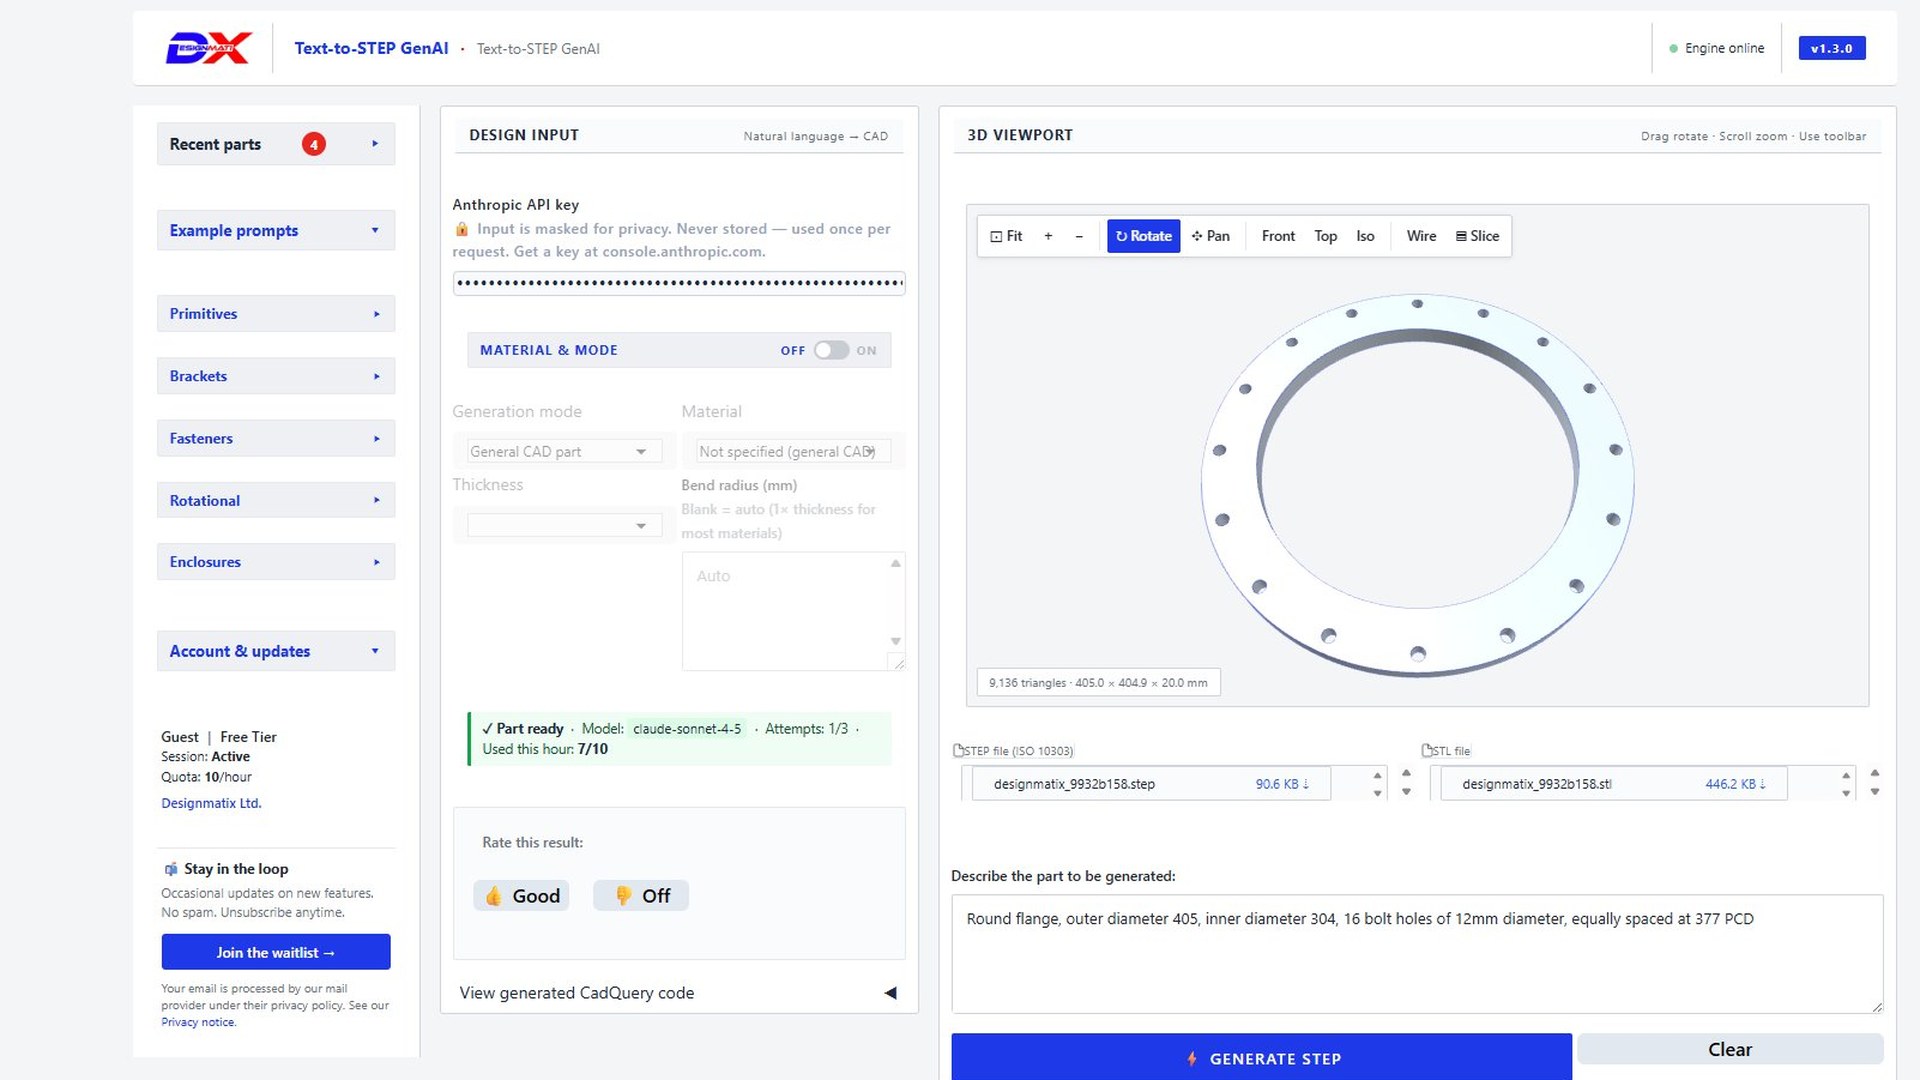The image size is (1920, 1080).
Task: Click the Fit view toolbar icon
Action: click(1006, 236)
